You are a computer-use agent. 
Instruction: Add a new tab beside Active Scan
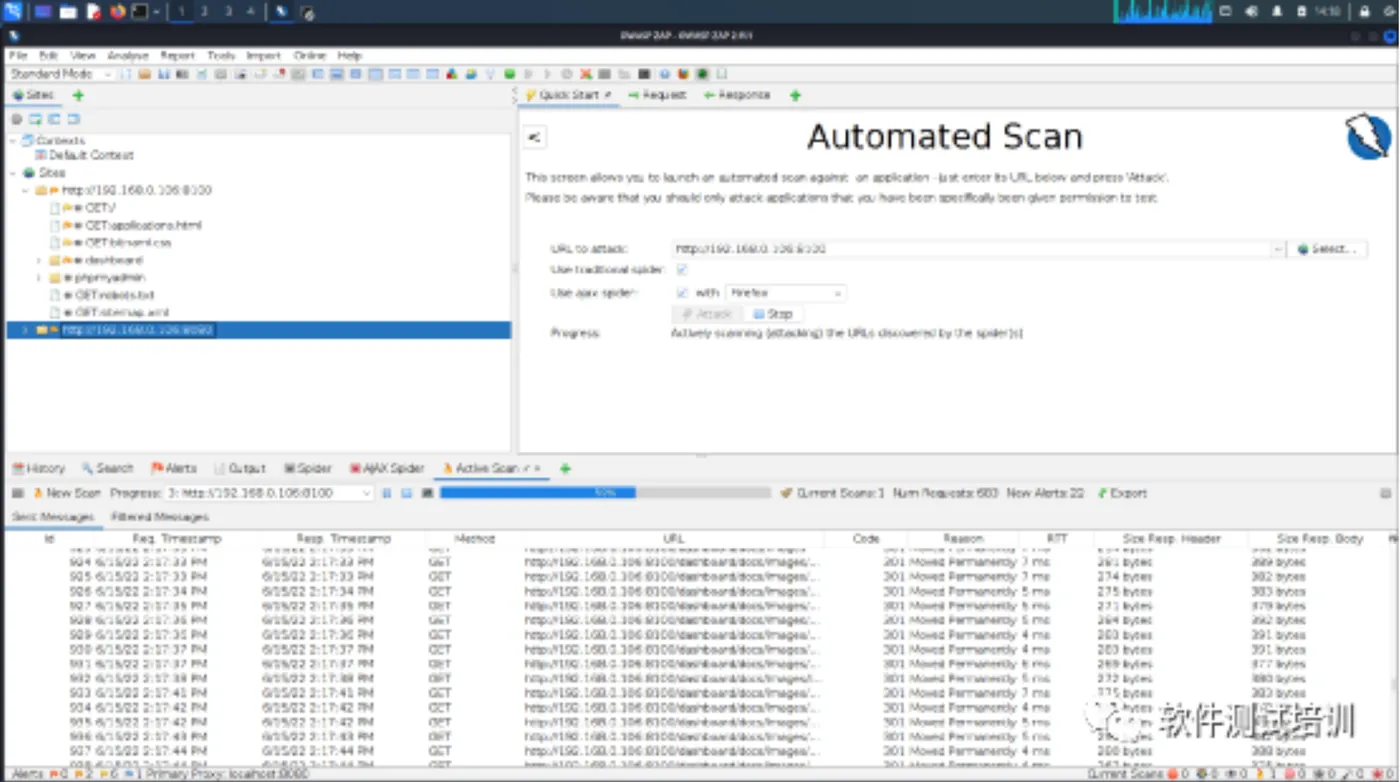pyautogui.click(x=565, y=468)
